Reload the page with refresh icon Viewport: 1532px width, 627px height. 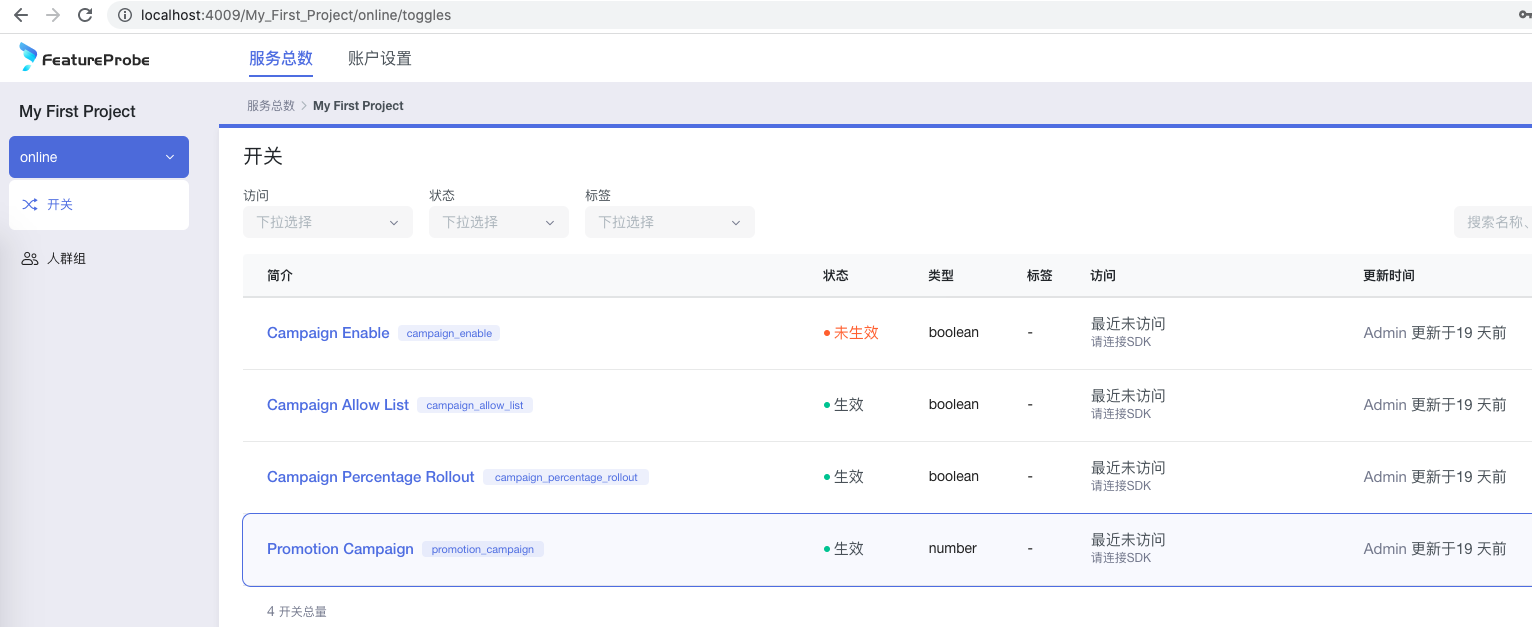click(85, 15)
